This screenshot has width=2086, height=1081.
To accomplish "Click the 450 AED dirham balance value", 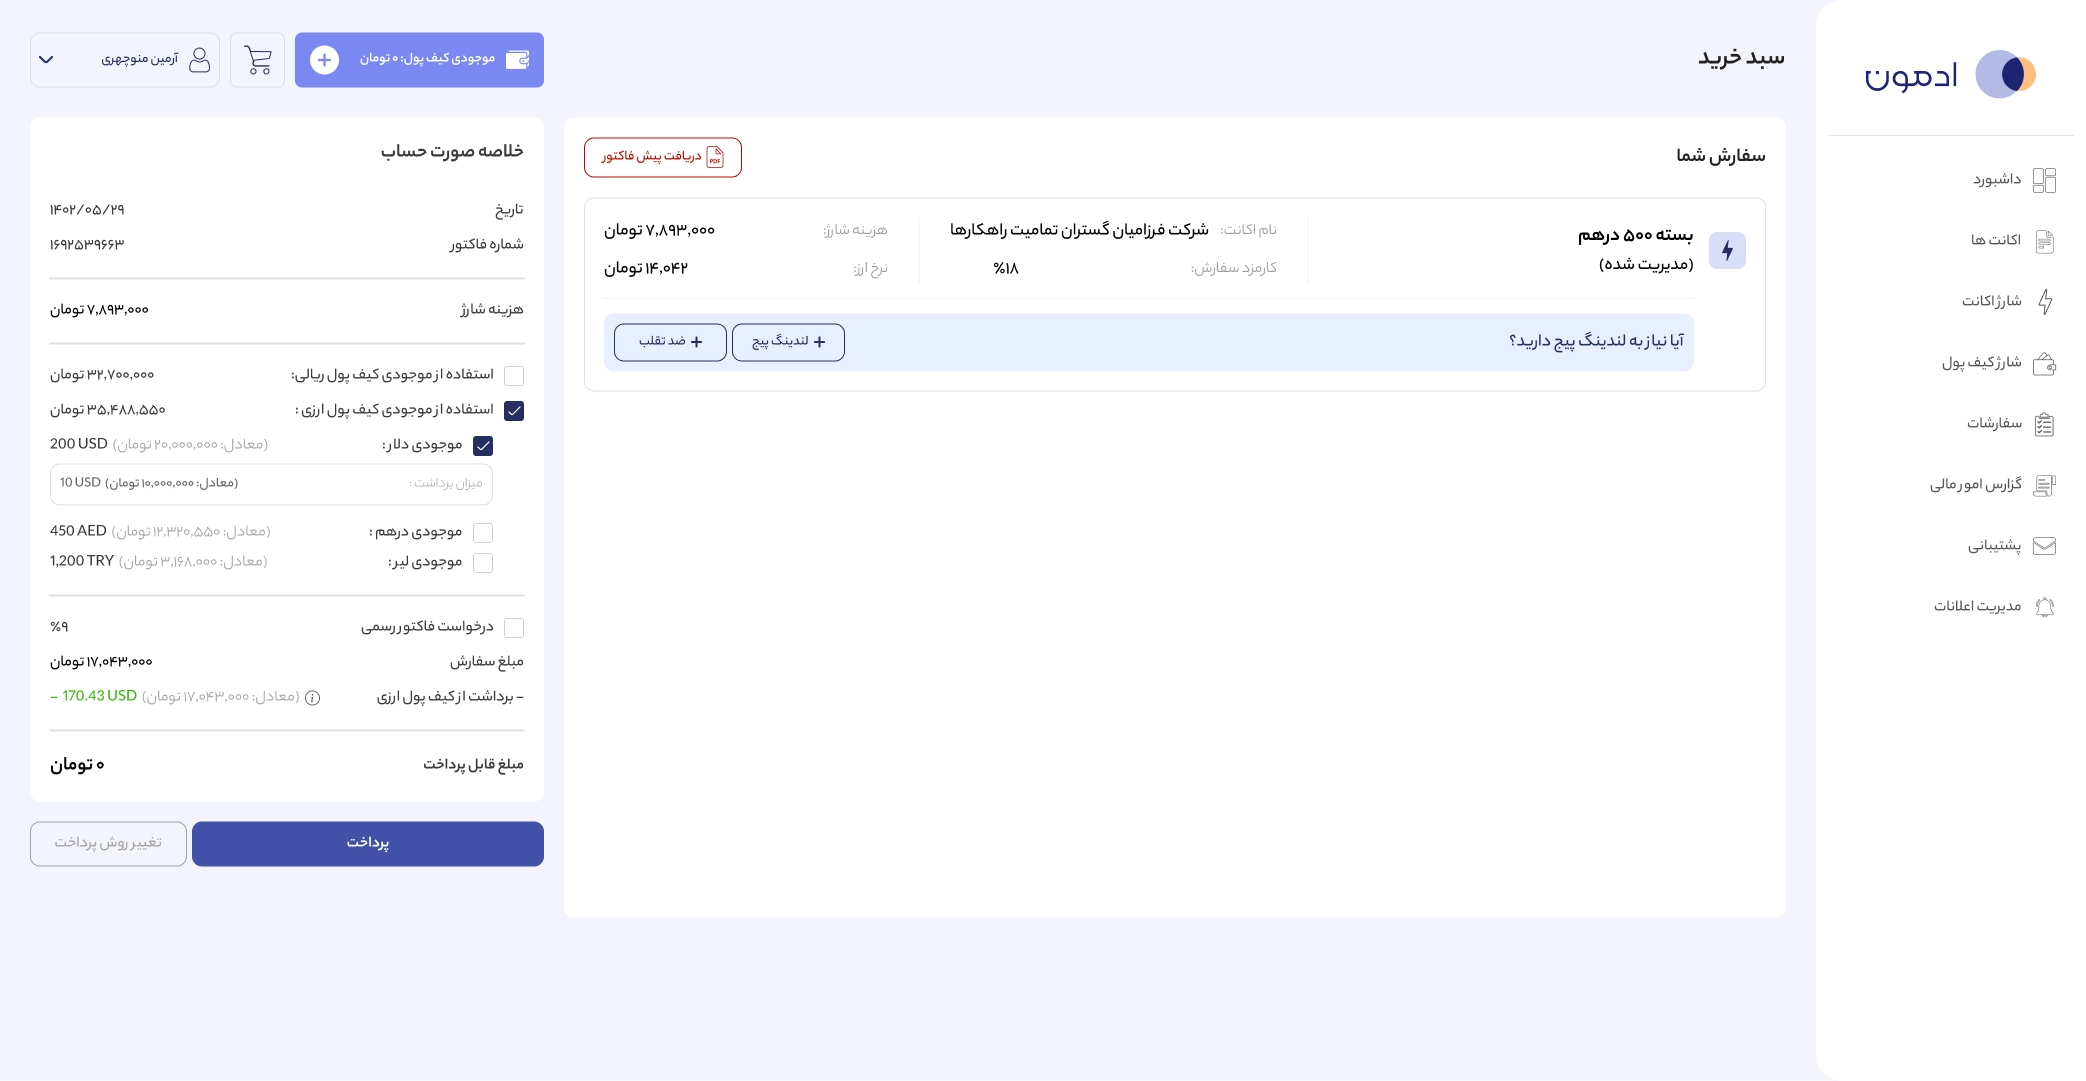I will point(78,532).
